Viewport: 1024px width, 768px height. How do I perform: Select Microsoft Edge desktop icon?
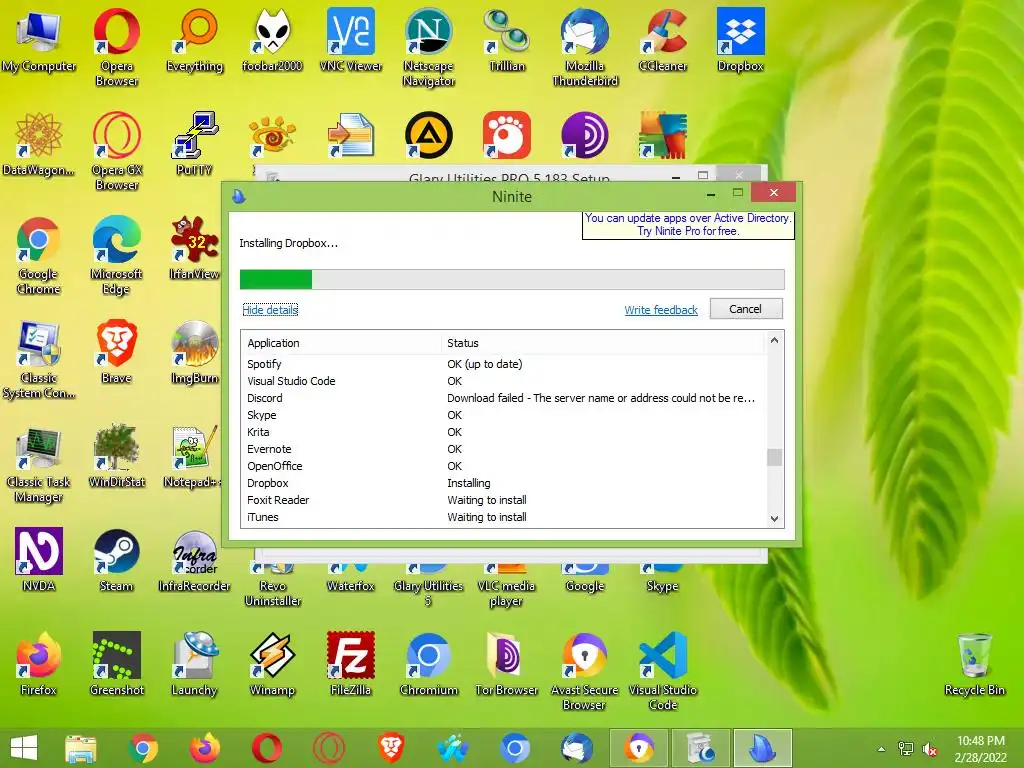coord(117,255)
